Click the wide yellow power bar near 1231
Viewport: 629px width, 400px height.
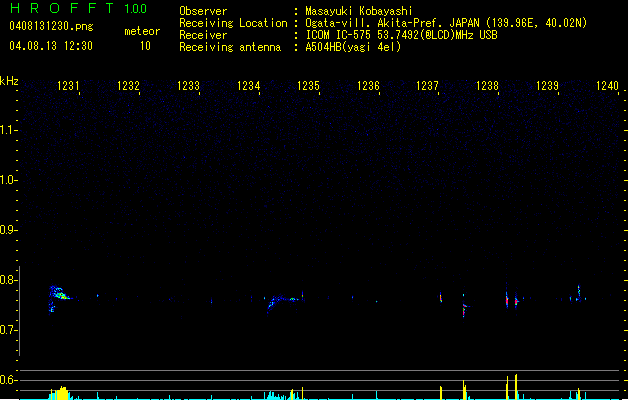click(62, 393)
